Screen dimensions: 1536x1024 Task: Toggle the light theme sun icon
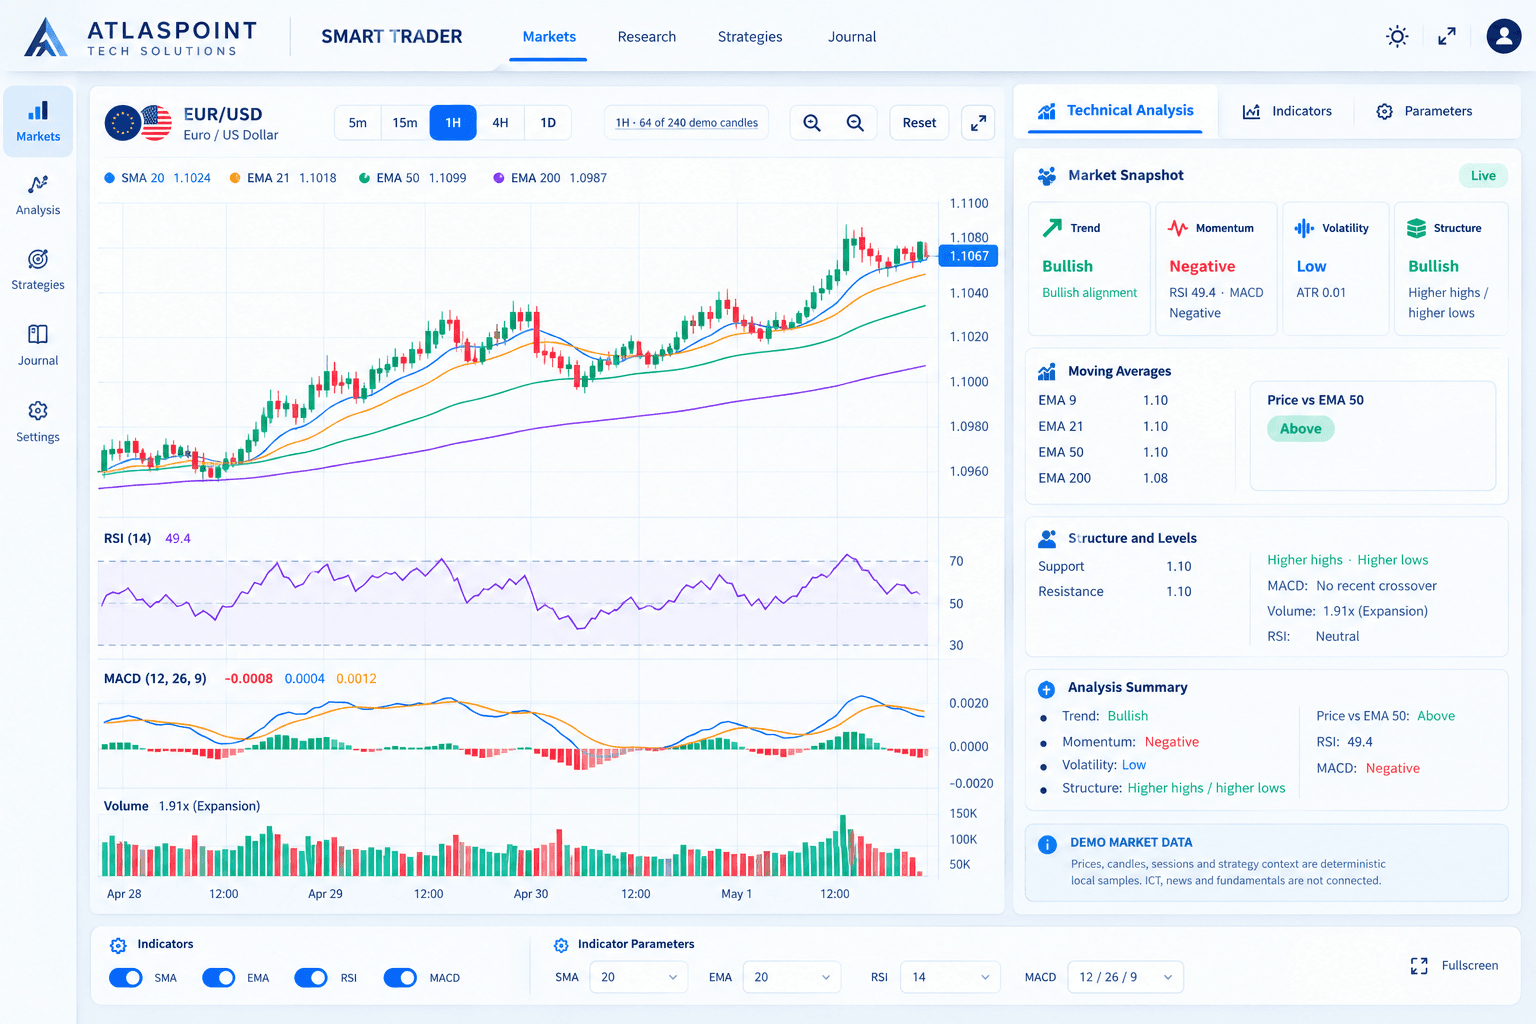coord(1397,37)
